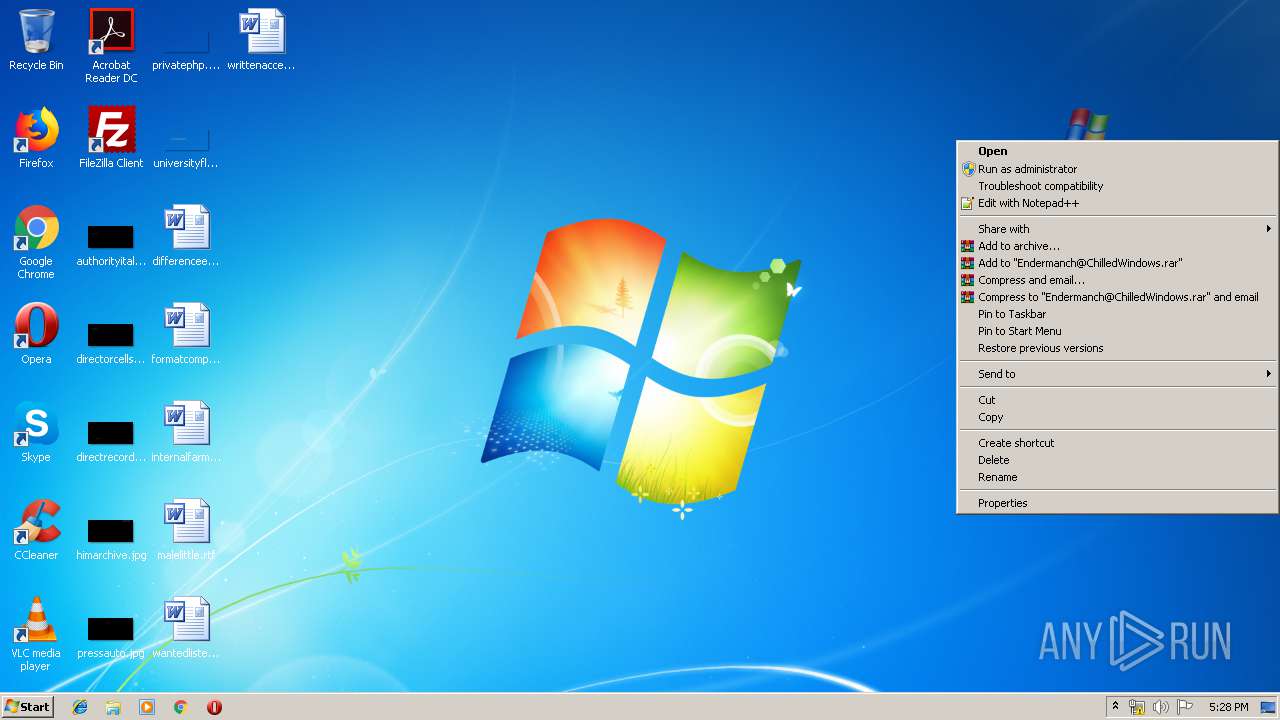Viewport: 1280px width, 720px height.
Task: Select Pin to Taskbar
Action: click(x=1117, y=314)
